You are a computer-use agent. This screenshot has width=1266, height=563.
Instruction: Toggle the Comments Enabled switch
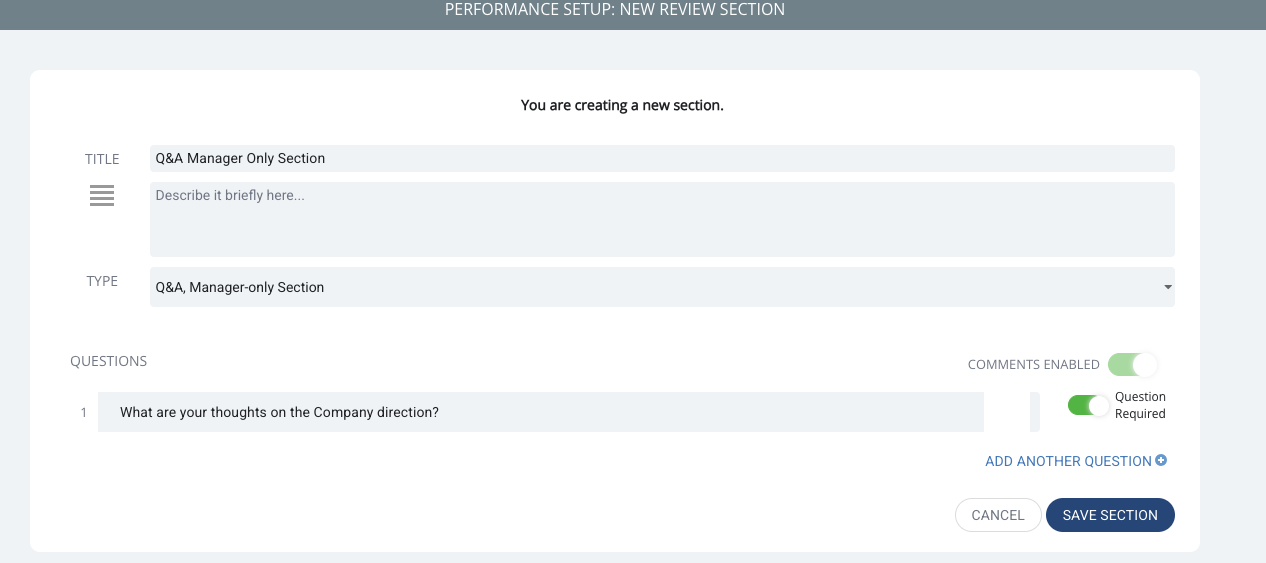click(x=1132, y=364)
